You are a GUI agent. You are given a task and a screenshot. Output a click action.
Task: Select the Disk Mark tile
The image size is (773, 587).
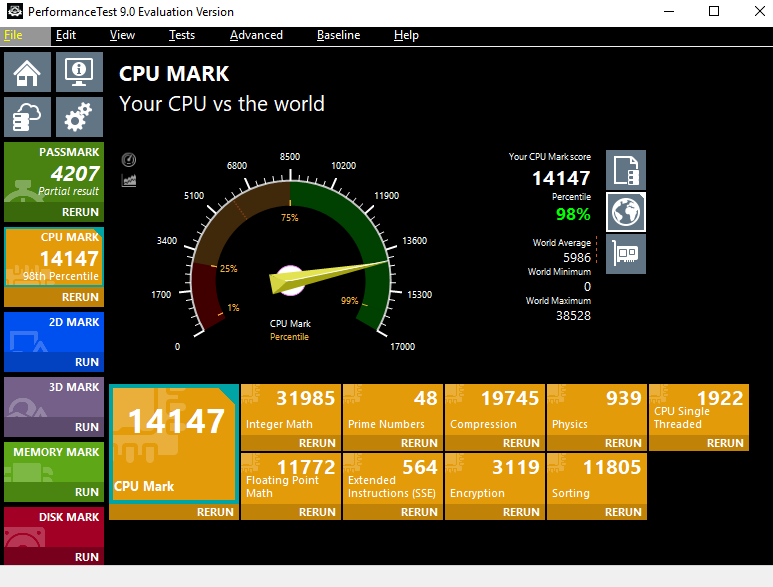click(54, 527)
